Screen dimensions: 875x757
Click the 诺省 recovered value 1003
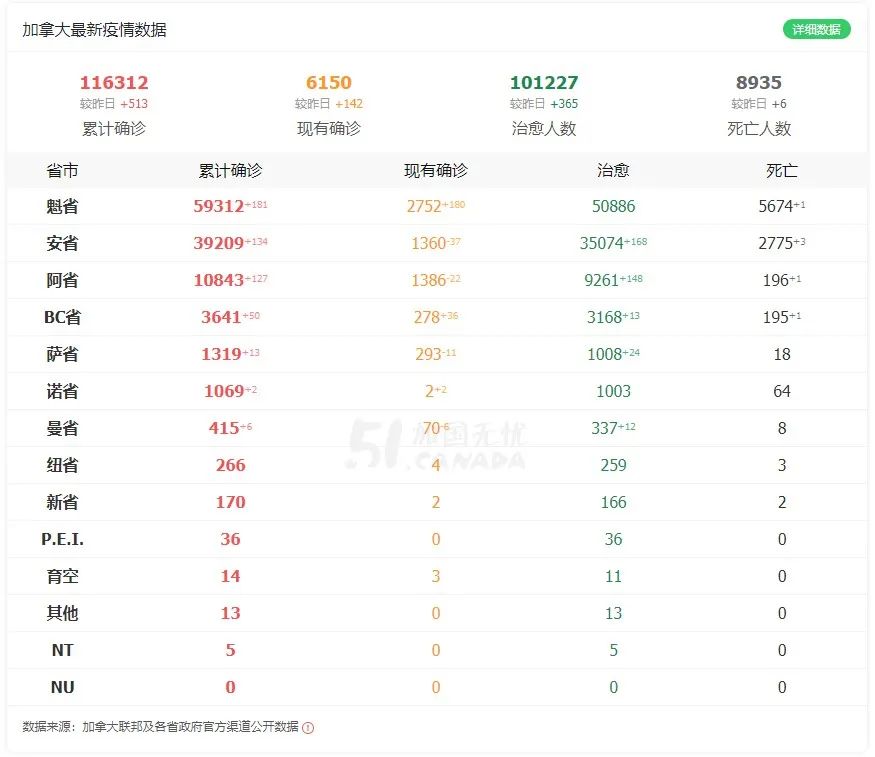coord(613,391)
